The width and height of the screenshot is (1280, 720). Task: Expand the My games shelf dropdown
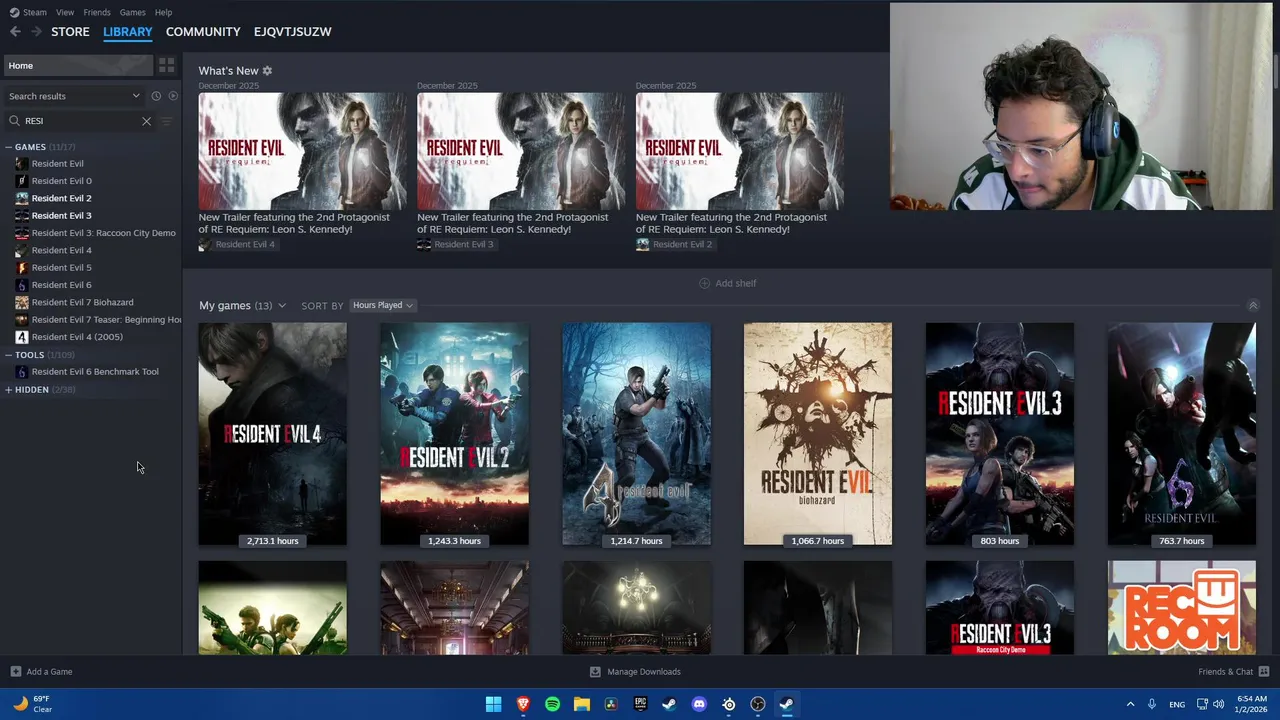click(x=282, y=306)
